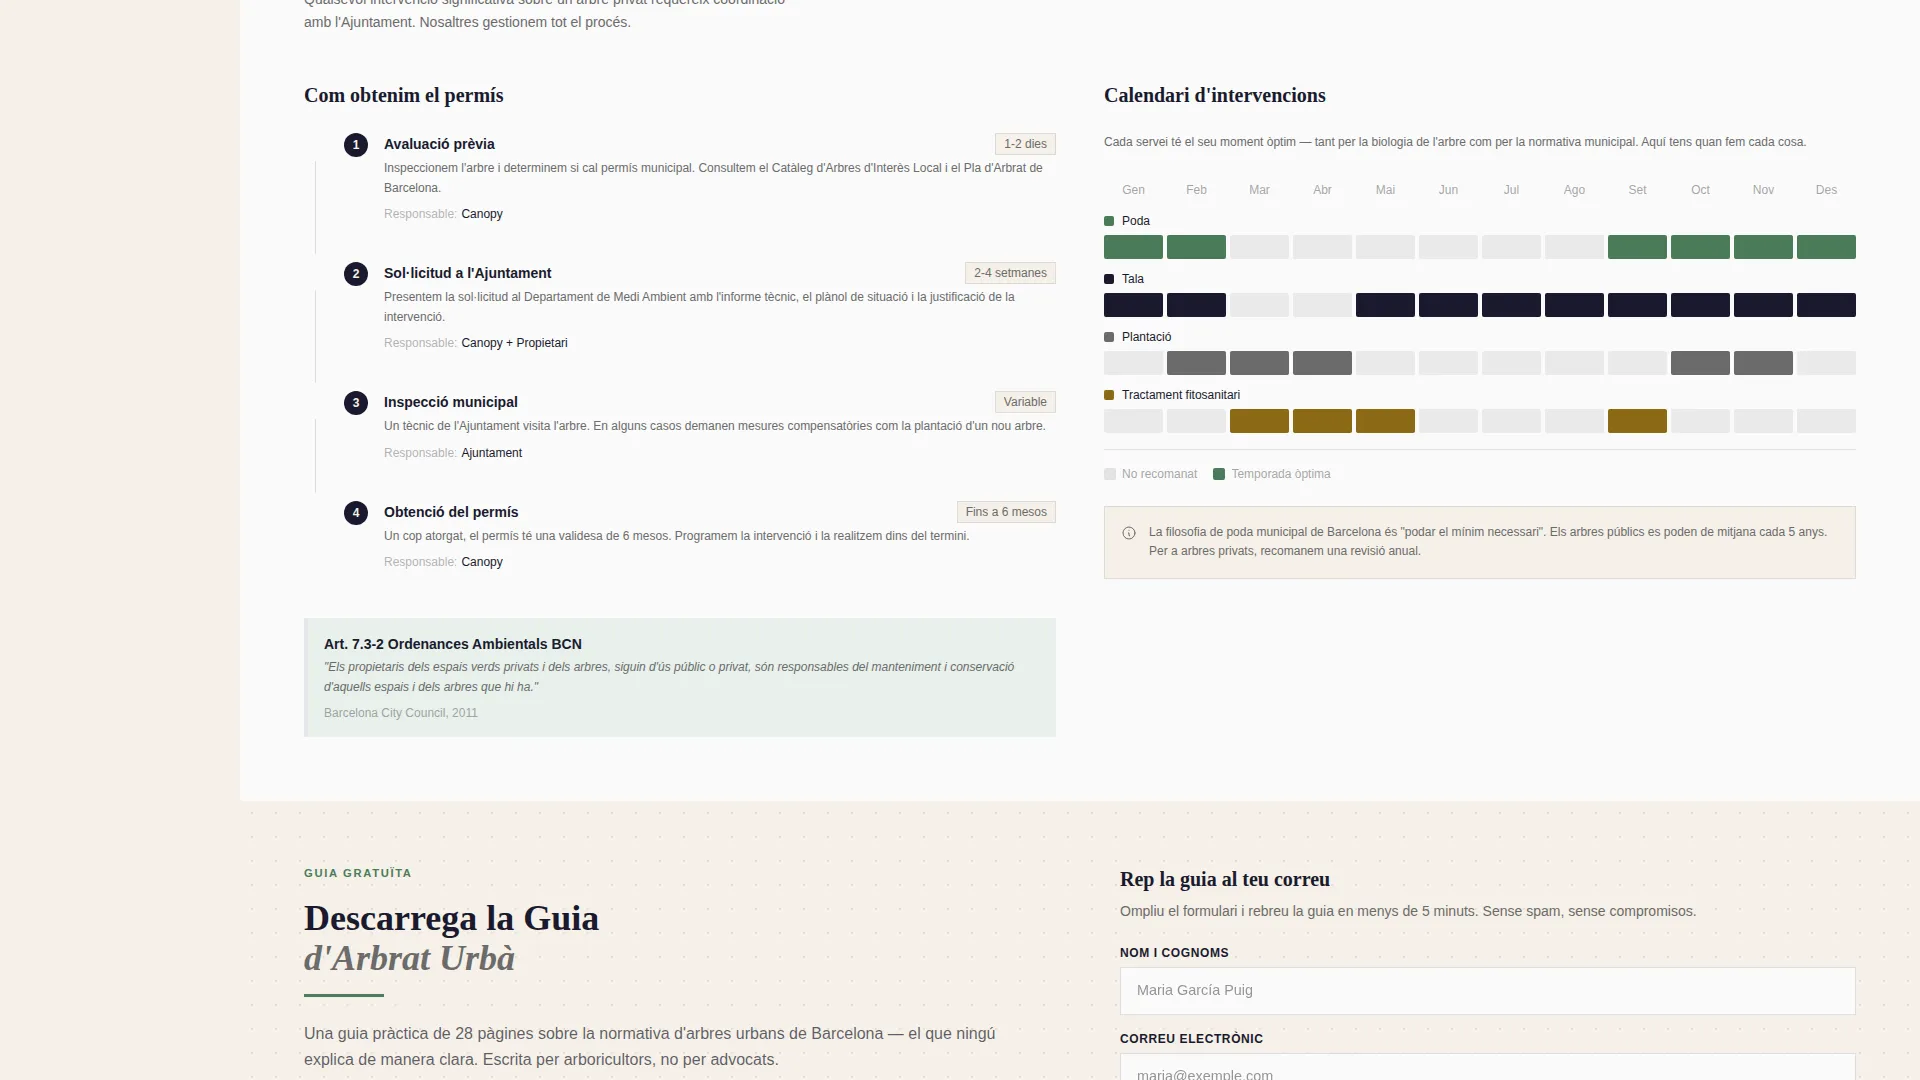
Task: Click the green Poda legend square
Action: pos(1109,221)
